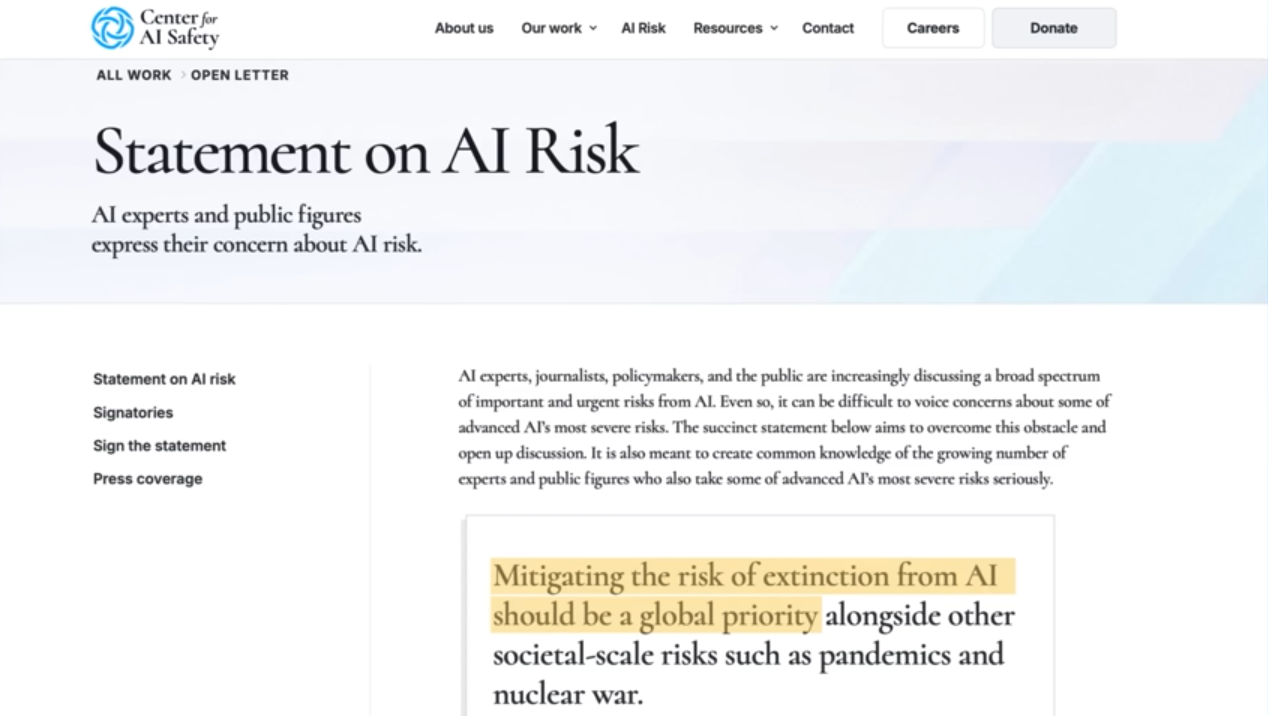
Task: Open the Sign the statement link
Action: (159, 445)
